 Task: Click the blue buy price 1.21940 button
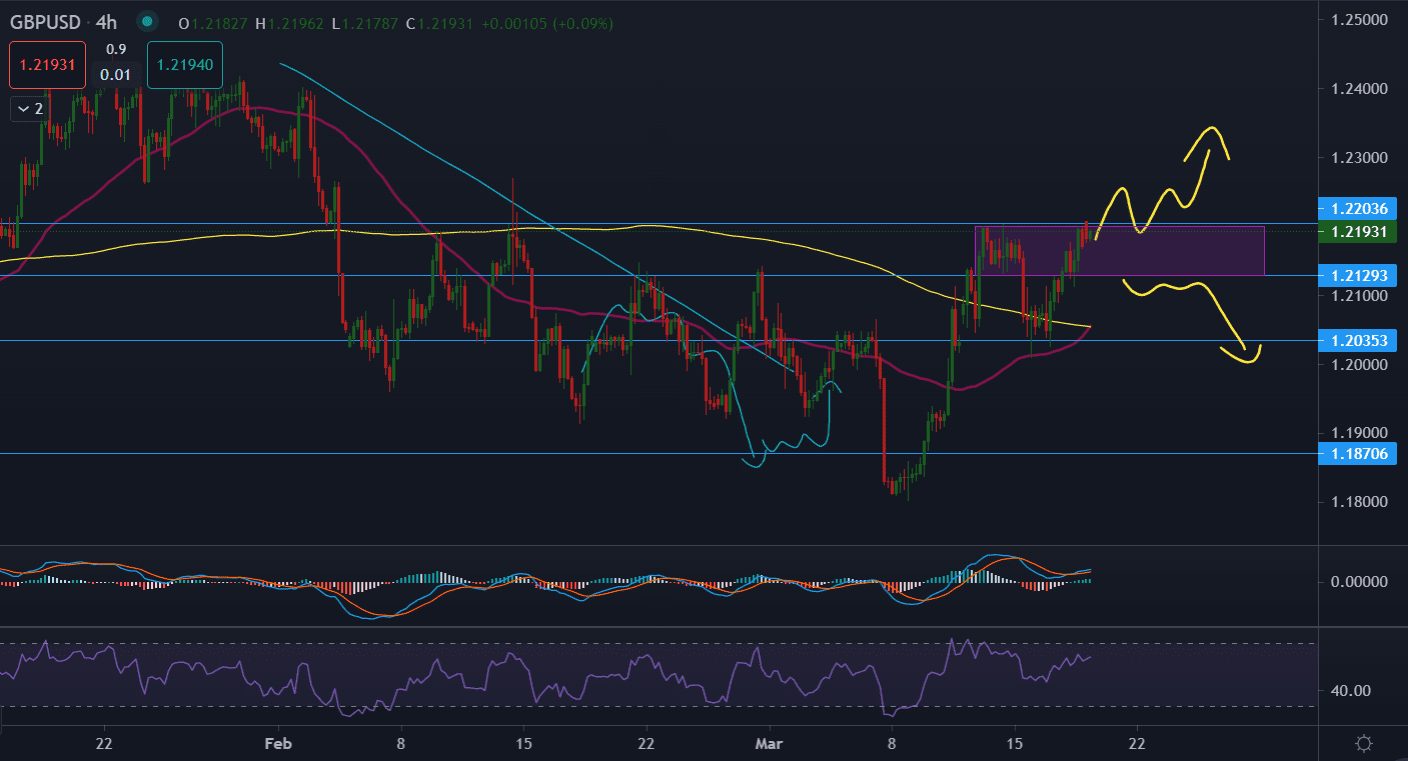(x=184, y=64)
